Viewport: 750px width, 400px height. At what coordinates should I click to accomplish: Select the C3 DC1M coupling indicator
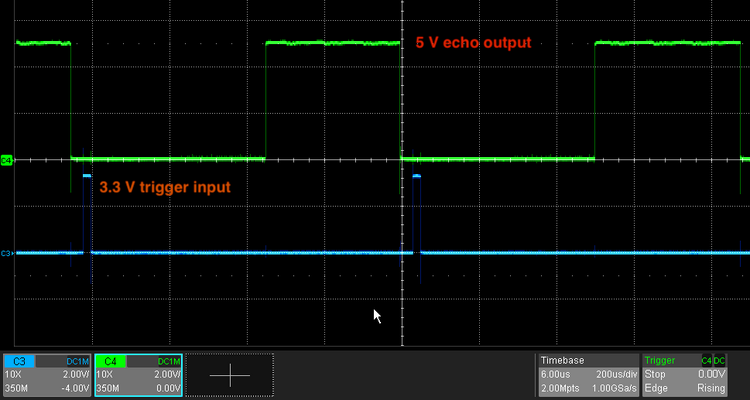pos(78,360)
